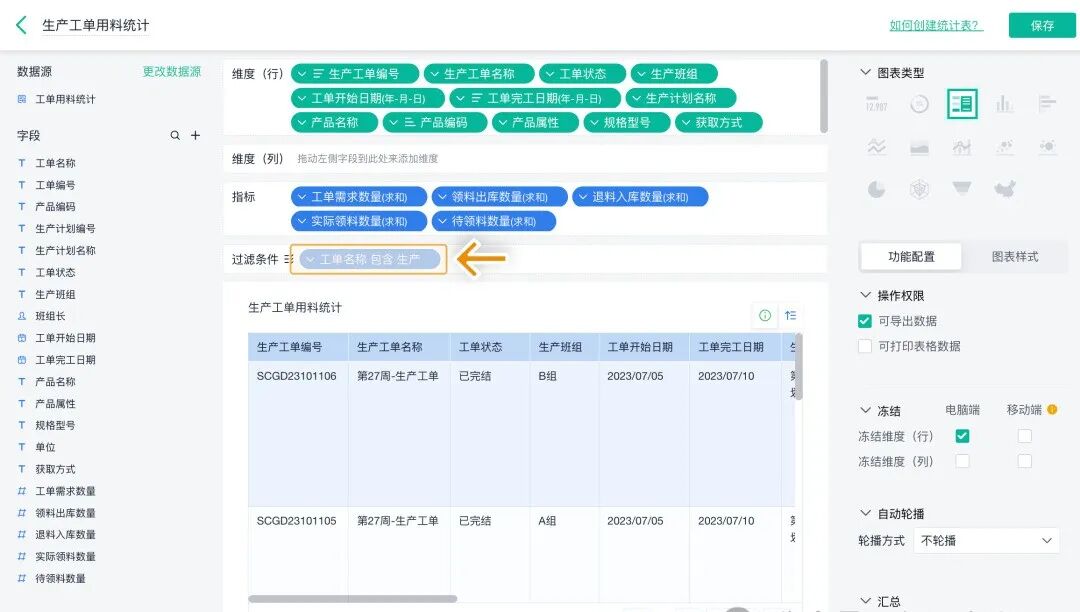
Task: Select the radar chart type
Action: (x=919, y=189)
